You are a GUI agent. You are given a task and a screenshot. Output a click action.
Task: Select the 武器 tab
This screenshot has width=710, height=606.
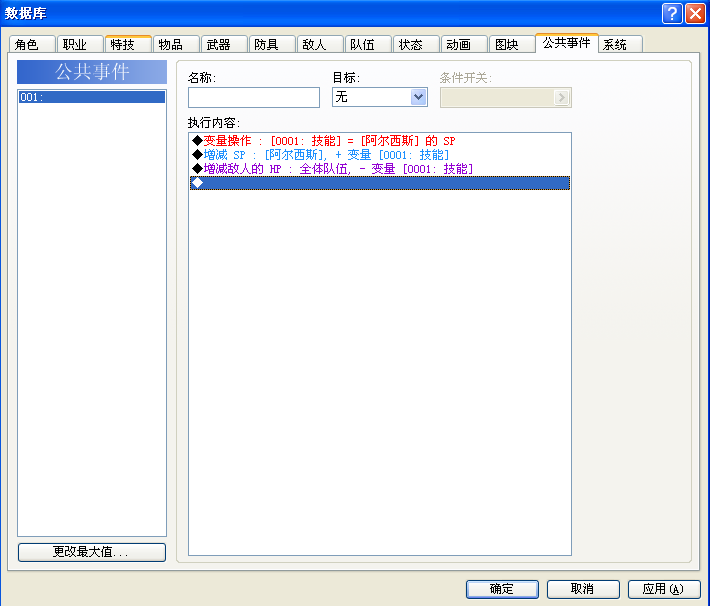point(224,44)
